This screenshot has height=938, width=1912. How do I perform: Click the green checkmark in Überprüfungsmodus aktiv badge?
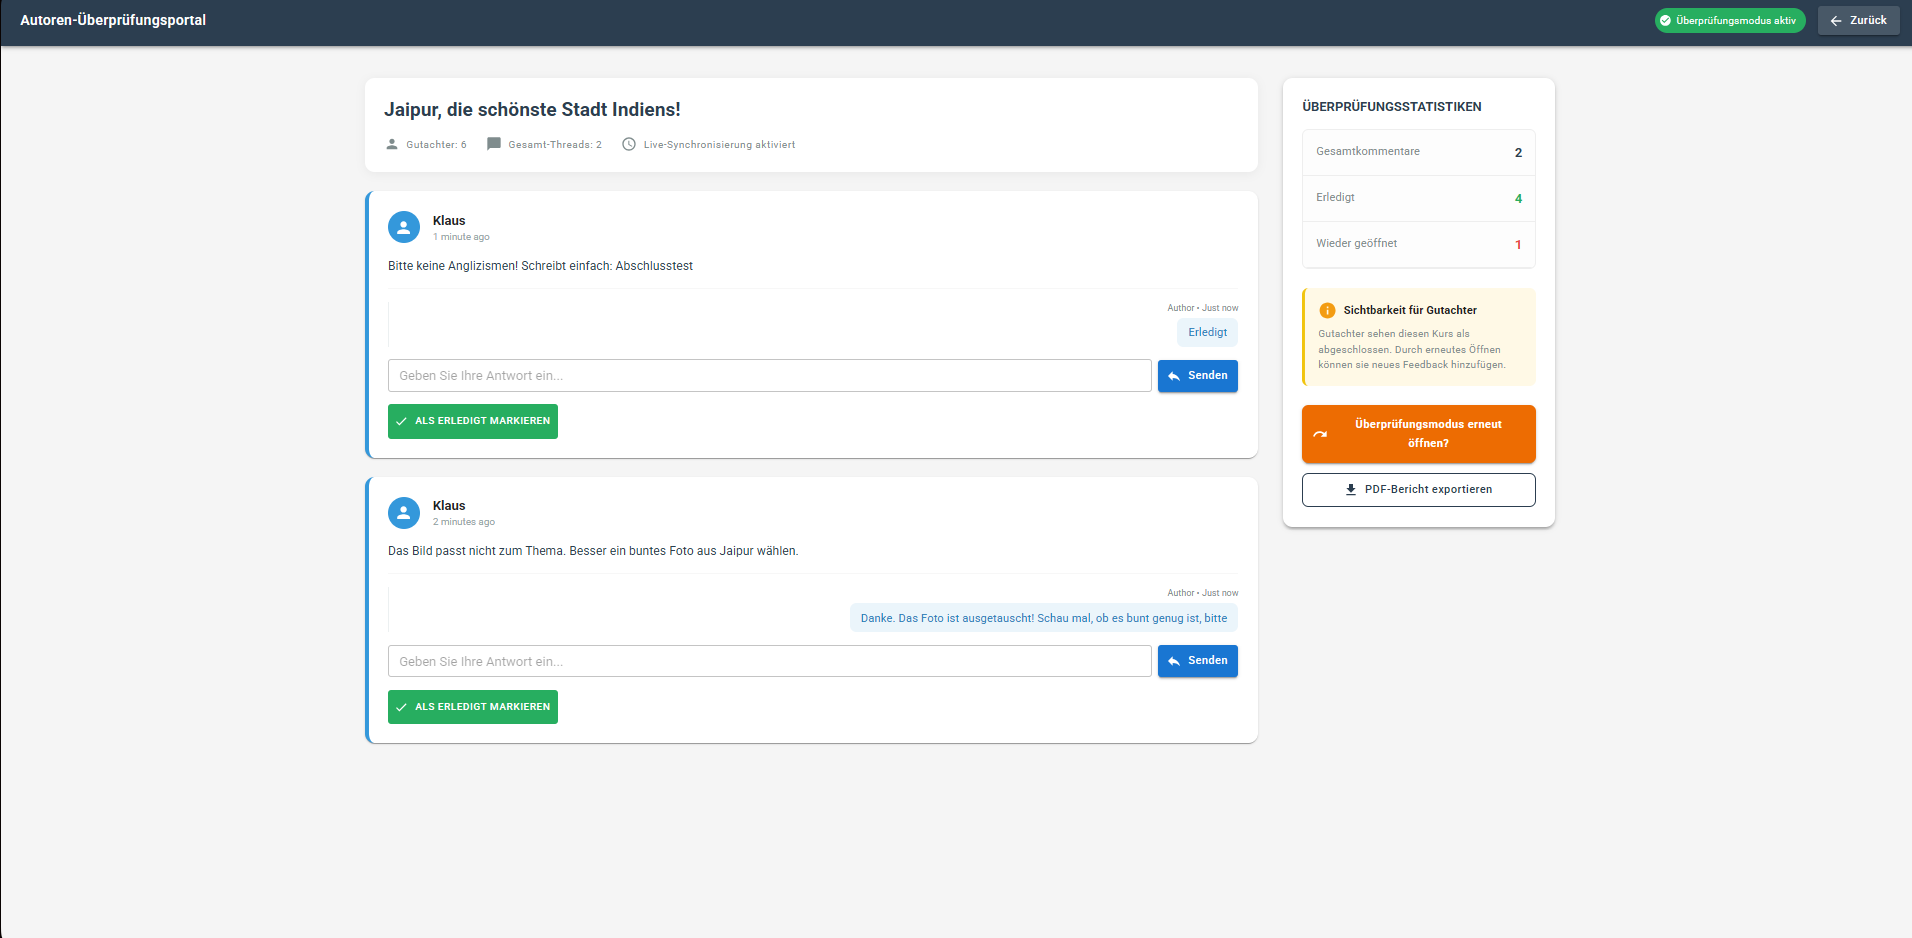(1665, 20)
